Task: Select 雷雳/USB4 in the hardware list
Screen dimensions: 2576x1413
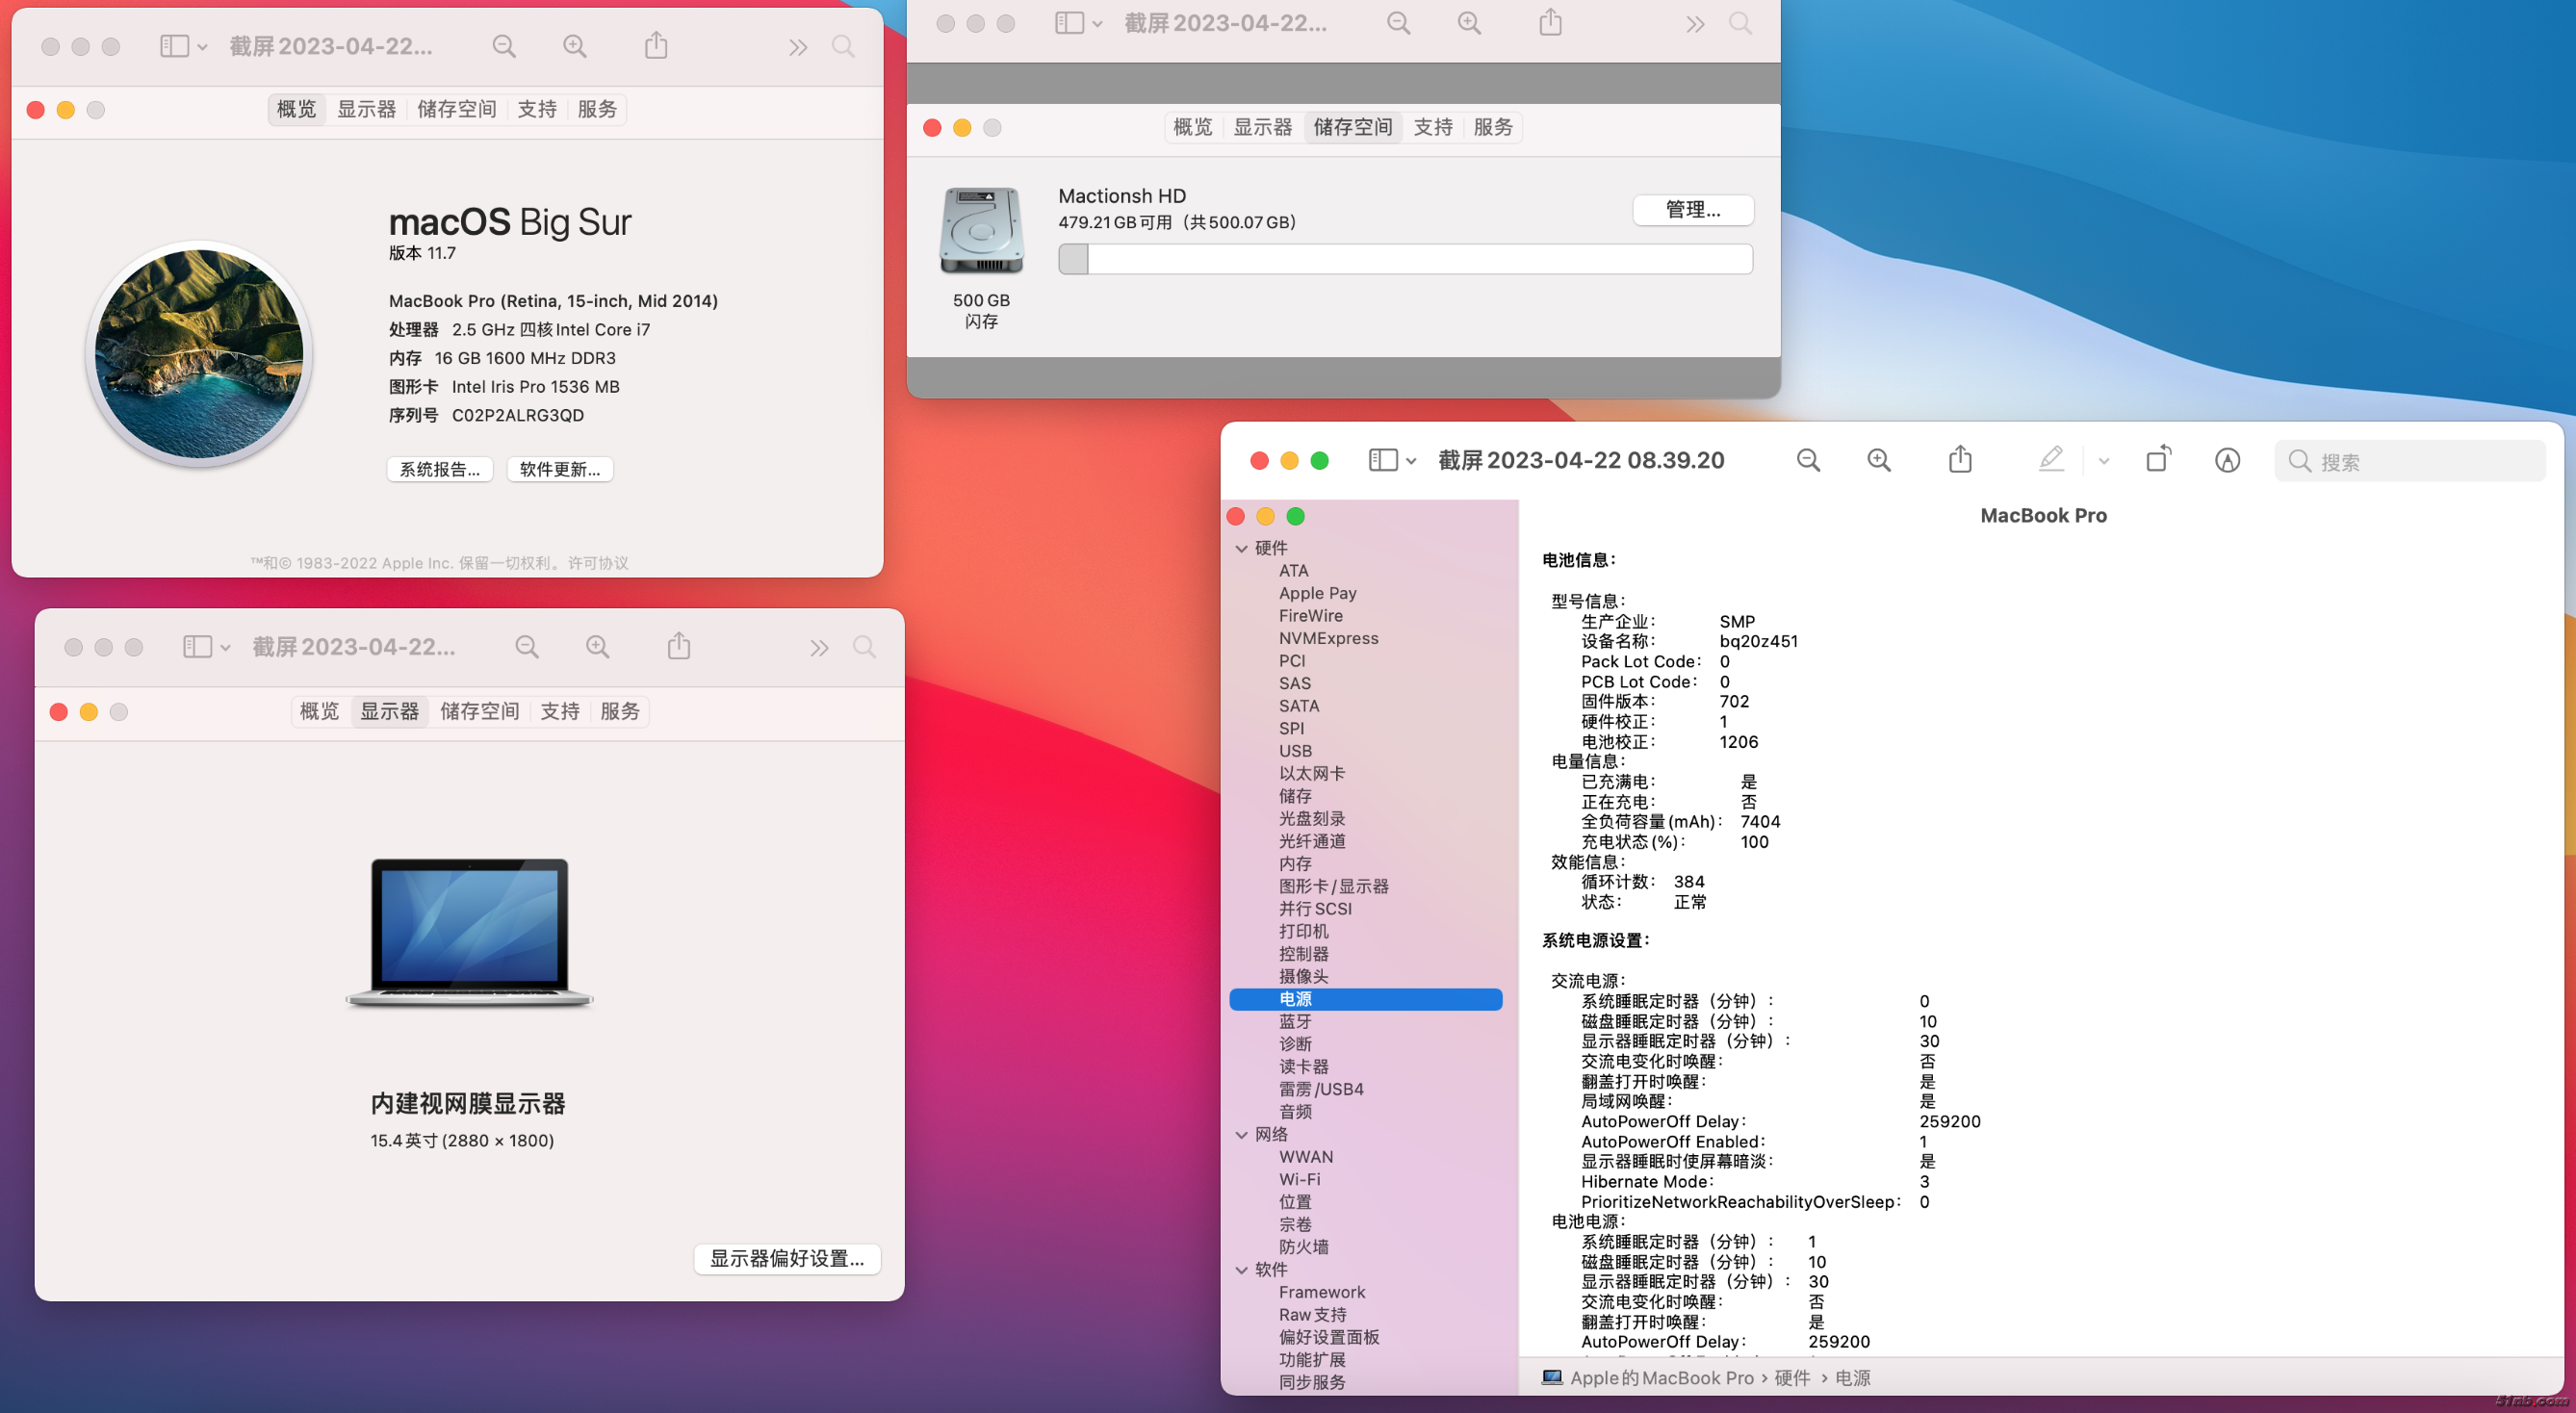Action: pos(1321,1089)
